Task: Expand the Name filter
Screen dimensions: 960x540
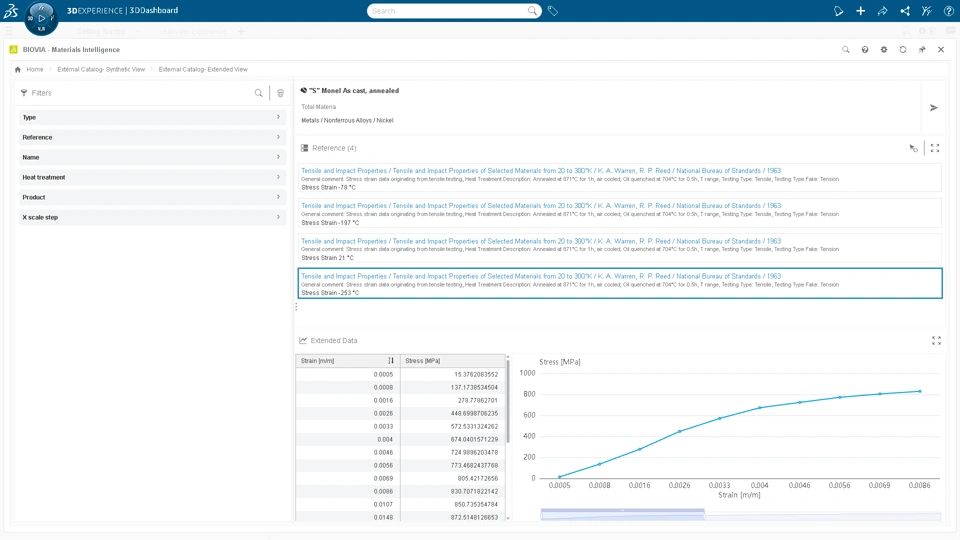Action: click(x=152, y=157)
